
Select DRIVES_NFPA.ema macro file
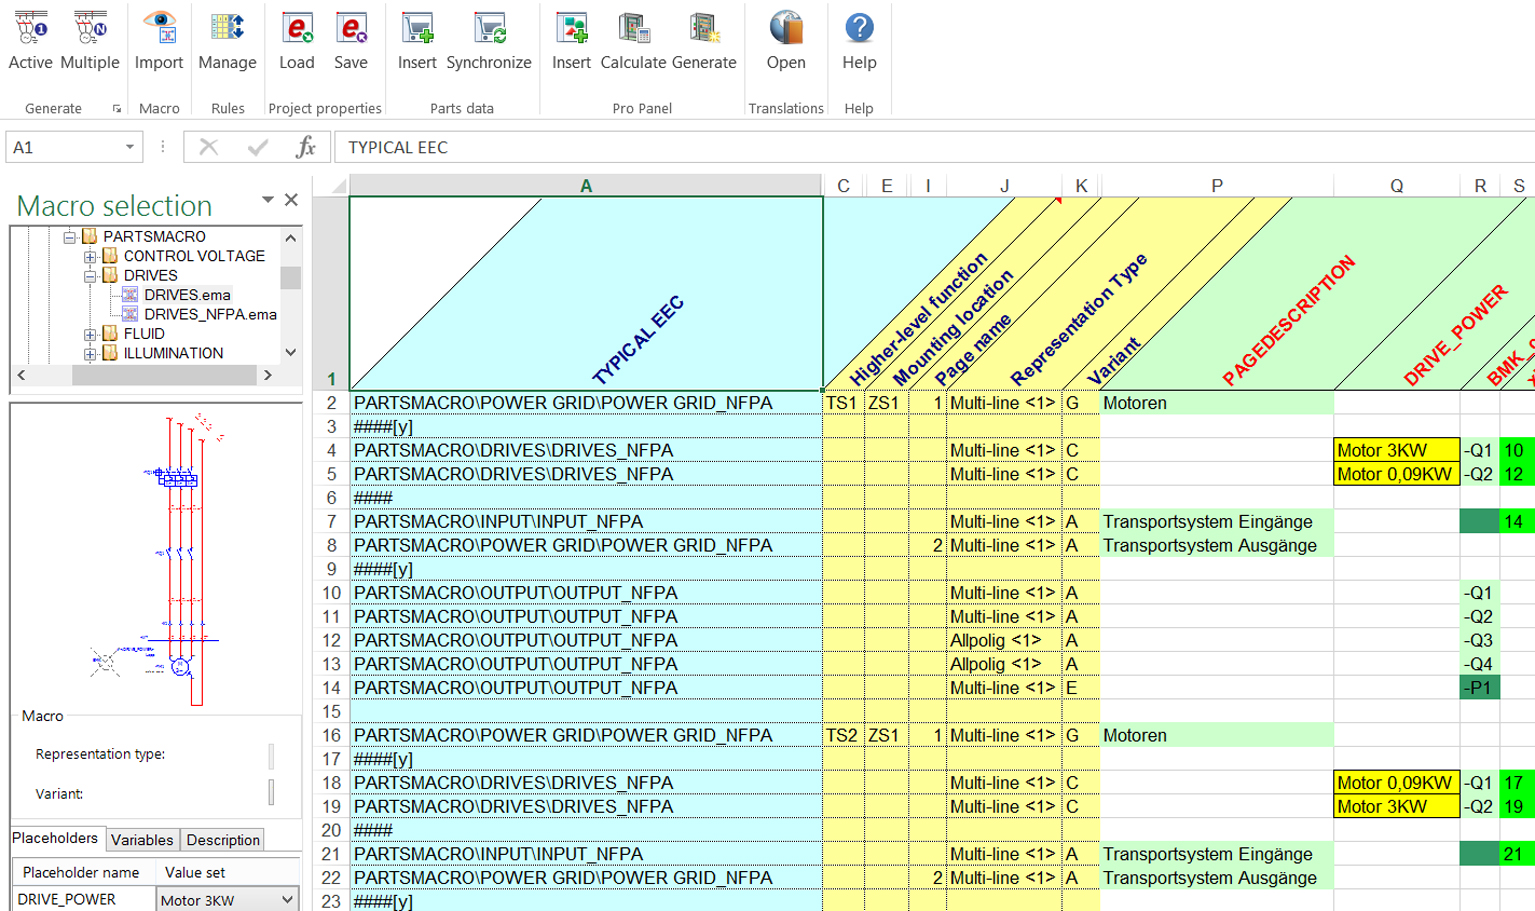click(x=209, y=315)
